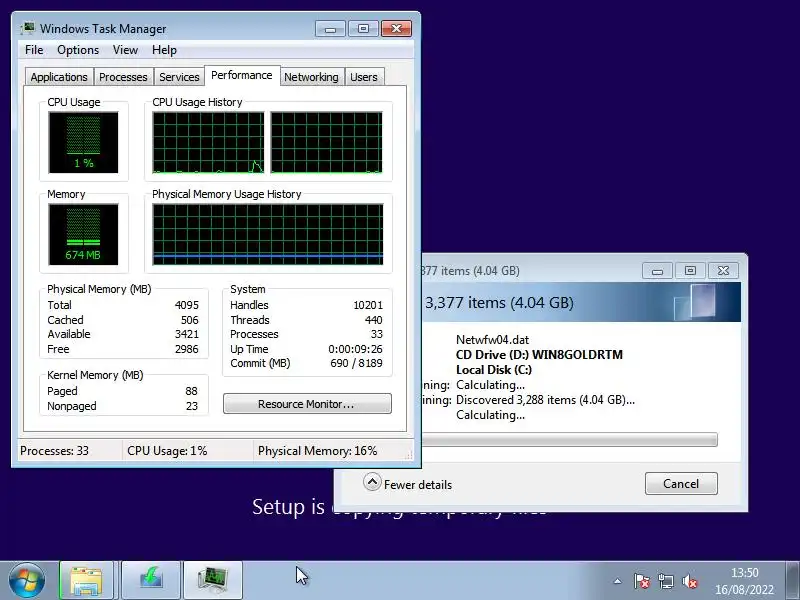Screen dimensions: 800x600
Task: Maximize the copy dialog window
Action: pyautogui.click(x=690, y=270)
